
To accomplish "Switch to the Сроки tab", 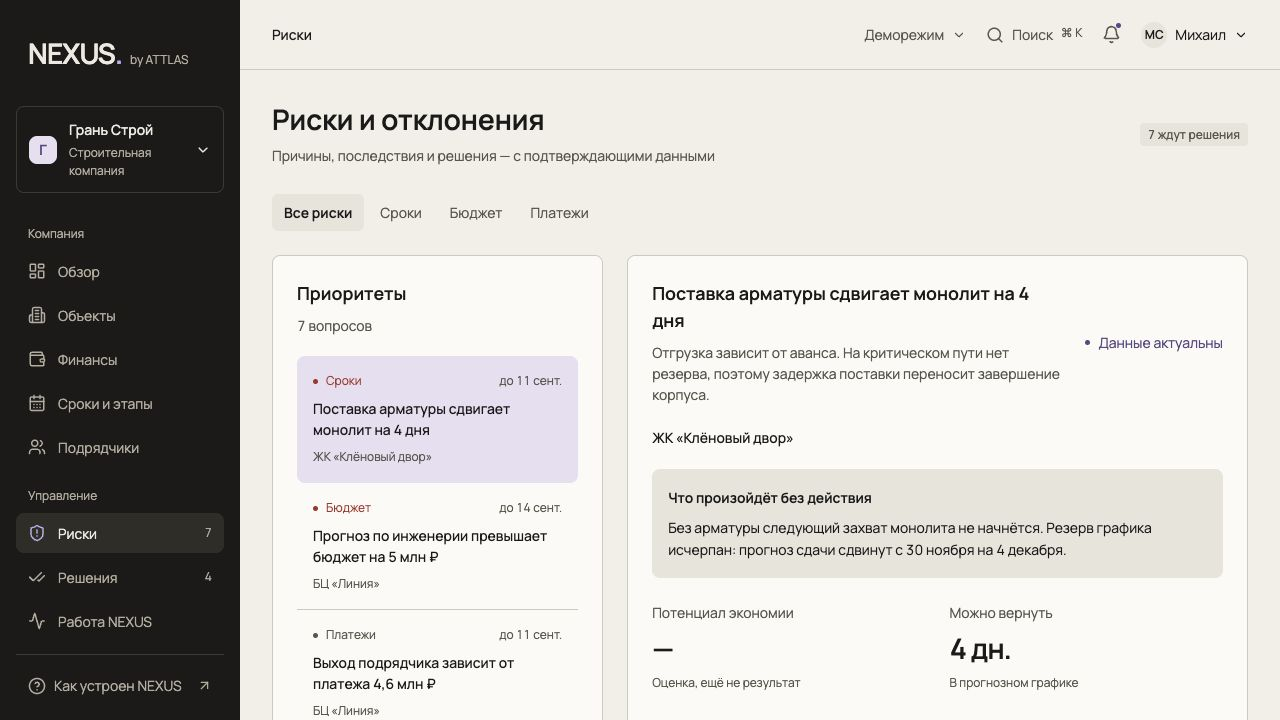I will click(400, 213).
